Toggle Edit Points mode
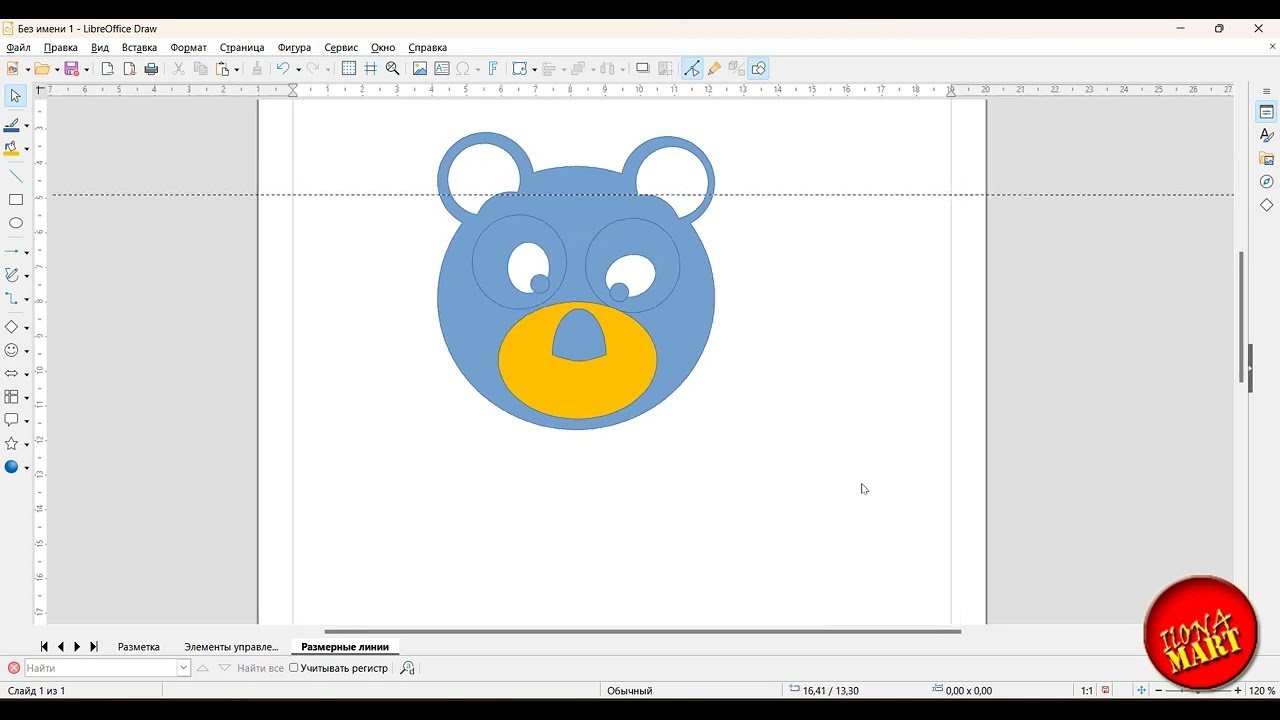1280x720 pixels. (x=692, y=69)
